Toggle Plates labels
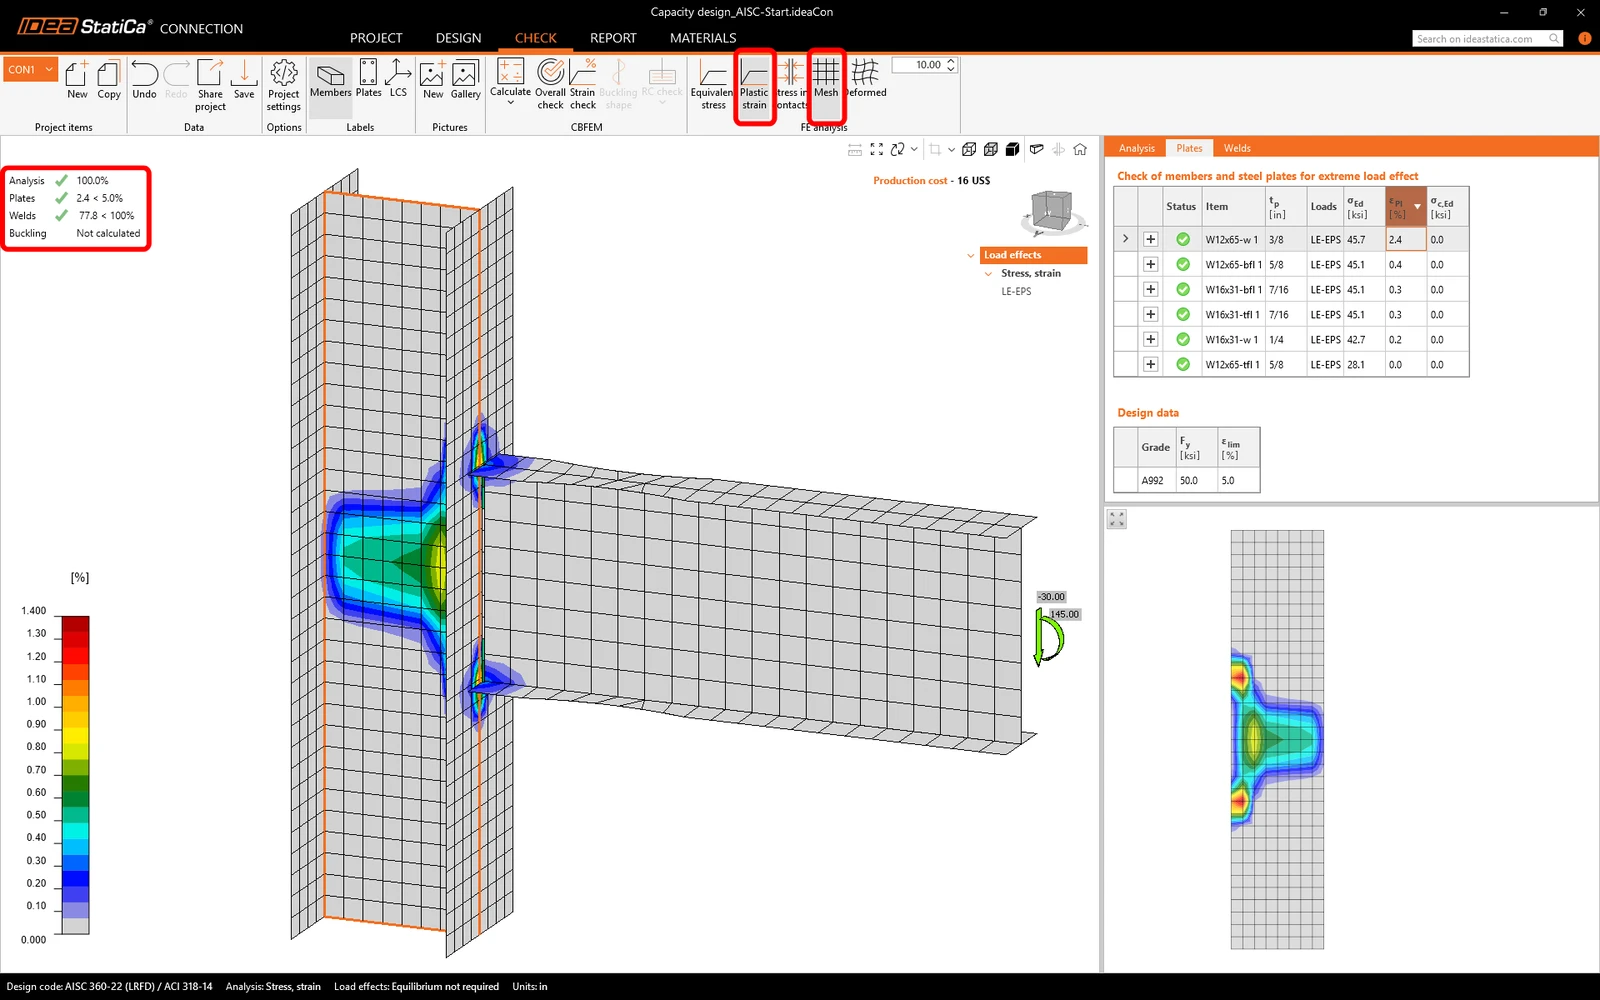The image size is (1600, 1000). point(368,80)
